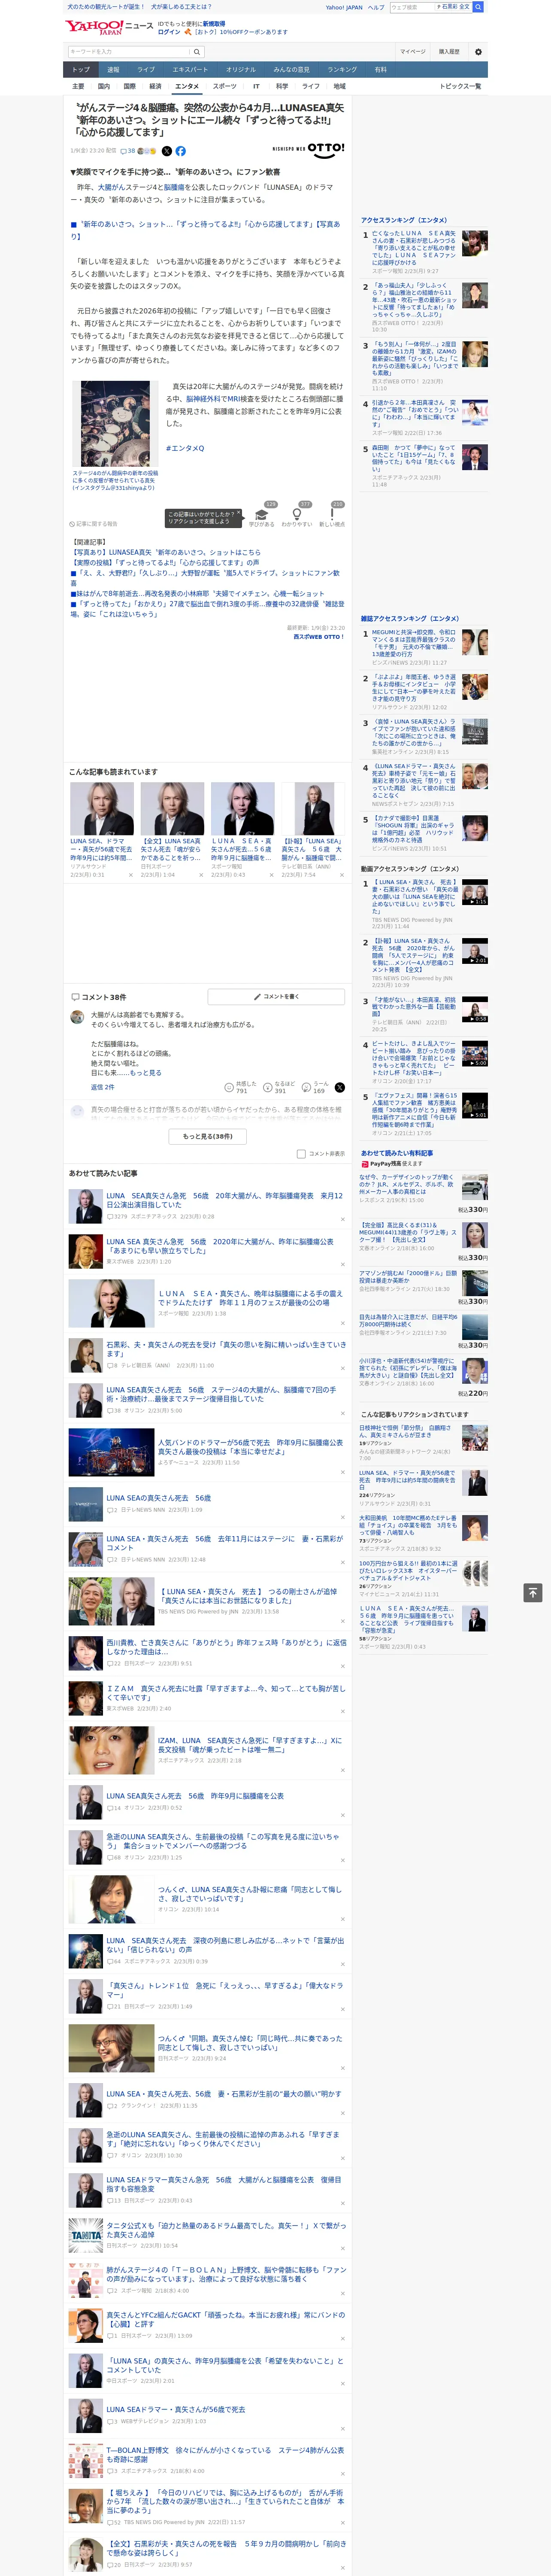Screen dimensions: 551x2576
Task: Open the ライブ tab in dark navigation bar
Action: pos(146,70)
